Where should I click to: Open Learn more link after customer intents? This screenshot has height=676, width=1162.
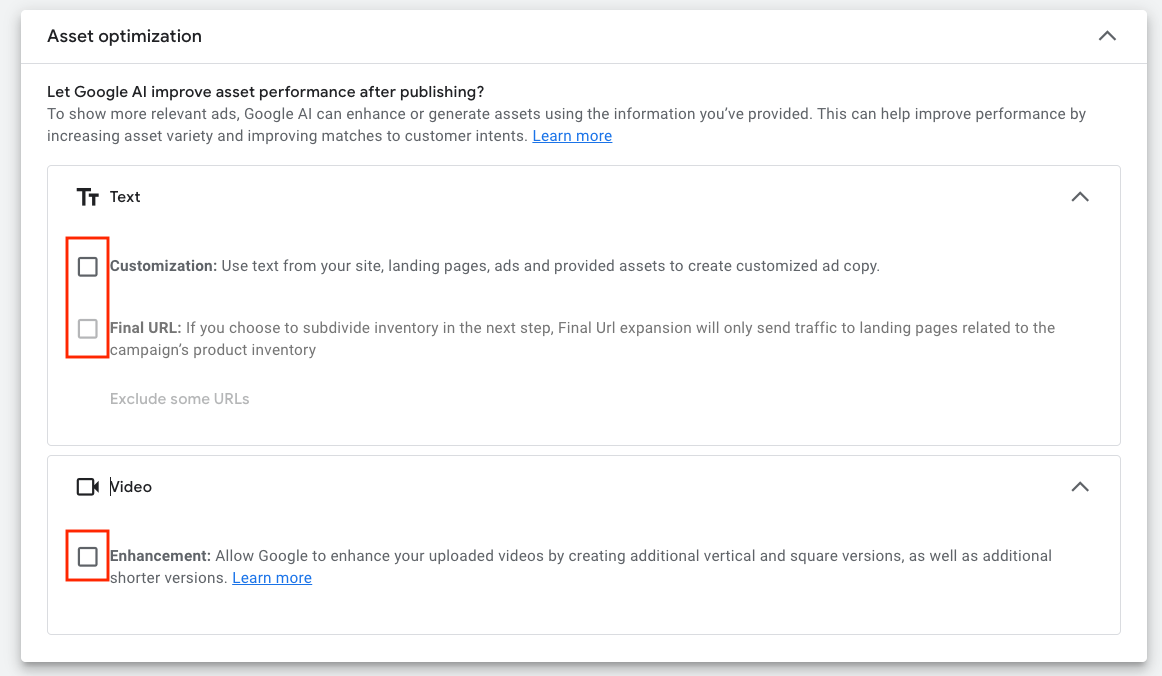point(572,136)
